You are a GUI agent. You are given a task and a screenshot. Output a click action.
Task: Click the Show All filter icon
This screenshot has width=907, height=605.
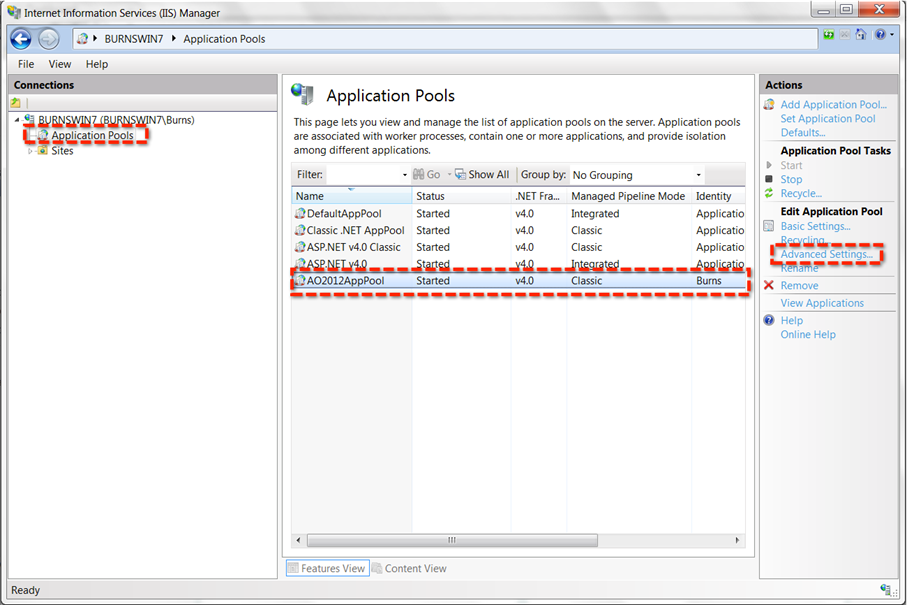[x=460, y=174]
